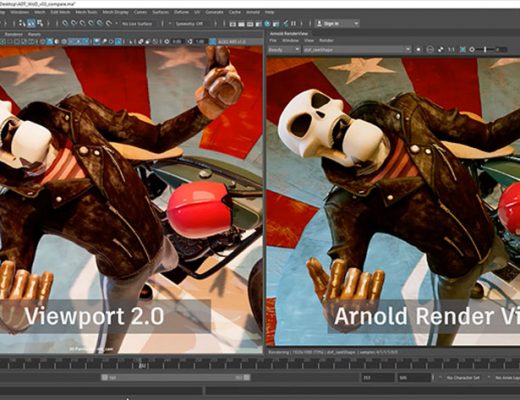This screenshot has height=400, width=520.
Task: Open the Beauty AOV dropdown
Action: (284, 50)
